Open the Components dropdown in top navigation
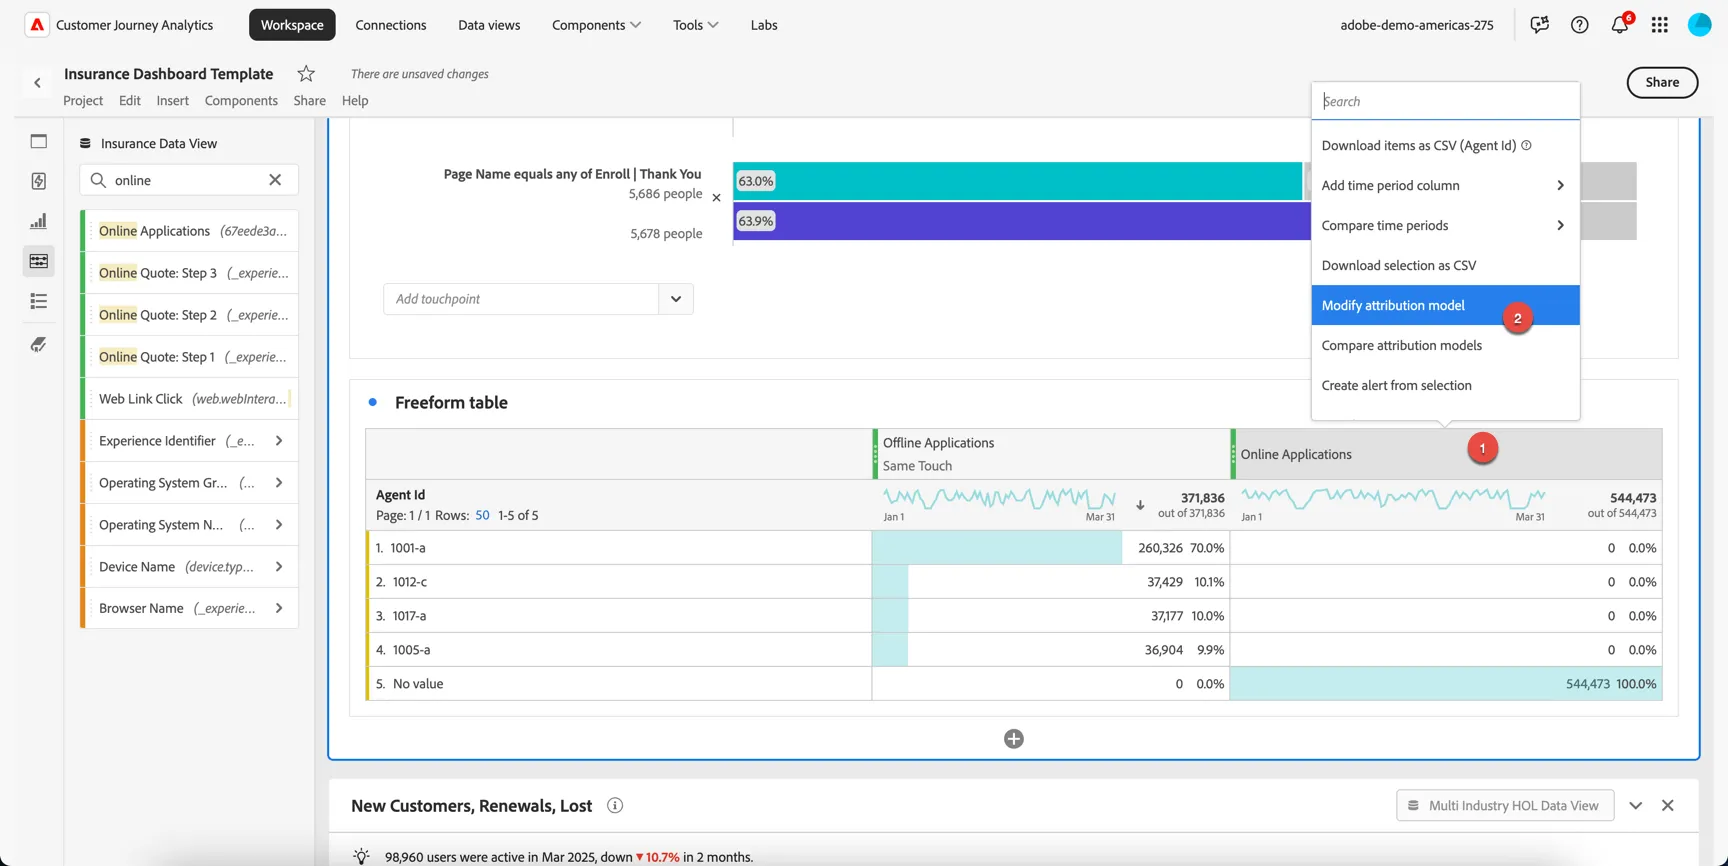 [596, 25]
